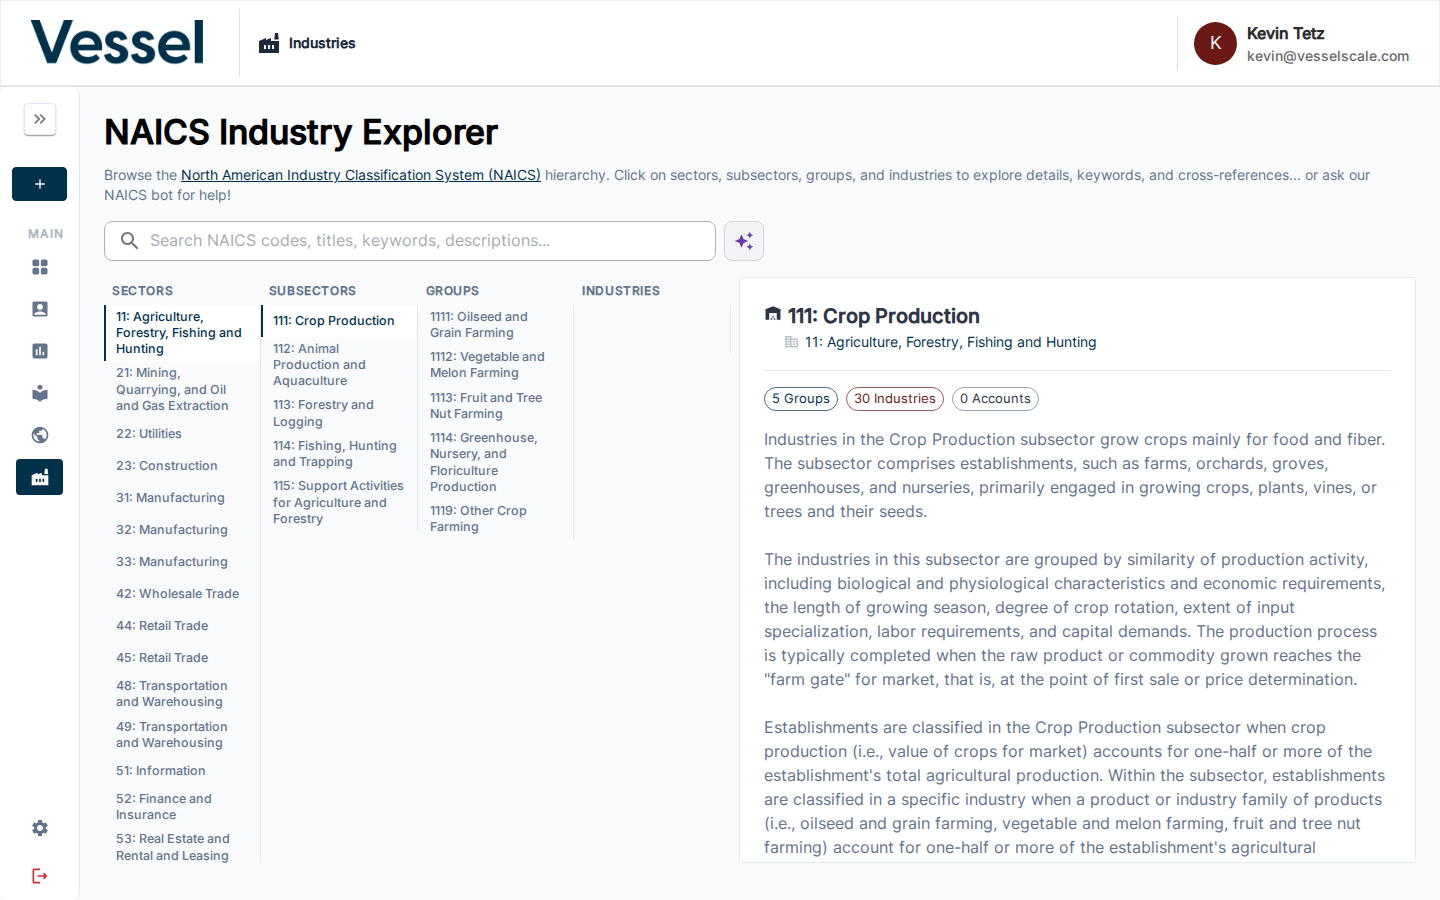Screen dimensions: 1440x900
Task: Open the North American Industry Classification System link
Action: coord(361,175)
